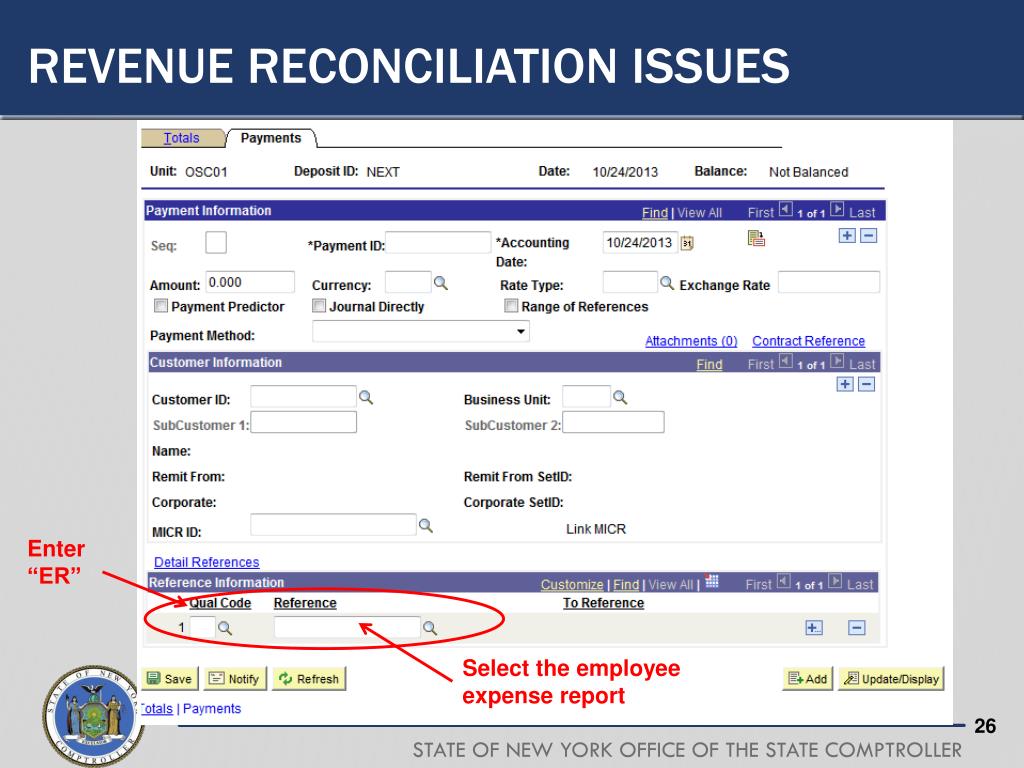Click the document icon beside Accounting Date
The image size is (1024, 768).
pyautogui.click(x=756, y=238)
